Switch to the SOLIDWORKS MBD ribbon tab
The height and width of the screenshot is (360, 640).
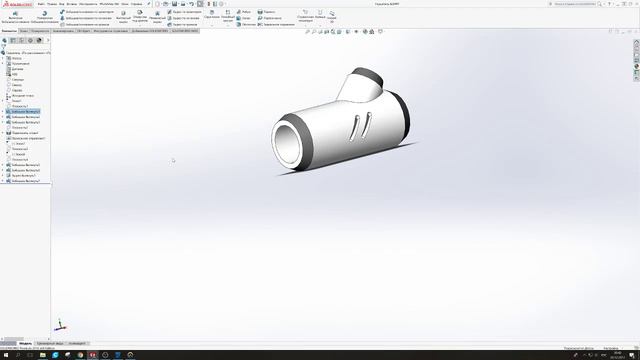185,31
